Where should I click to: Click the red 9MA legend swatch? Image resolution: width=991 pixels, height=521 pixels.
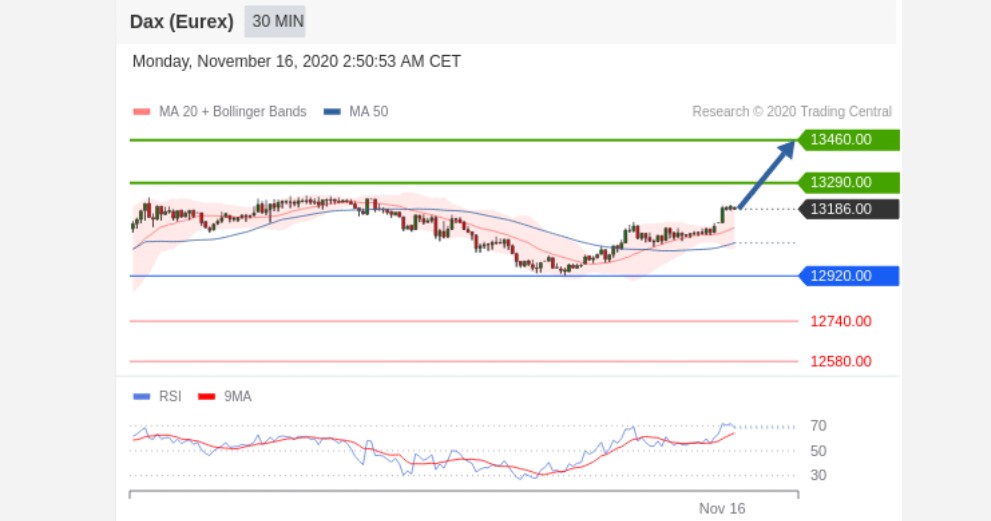coord(206,396)
